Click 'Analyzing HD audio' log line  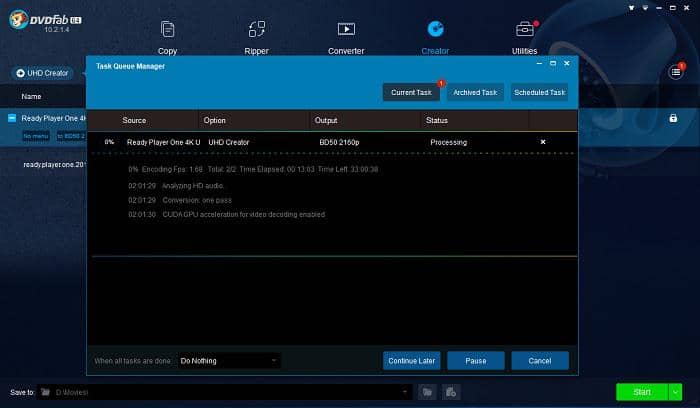click(176, 186)
